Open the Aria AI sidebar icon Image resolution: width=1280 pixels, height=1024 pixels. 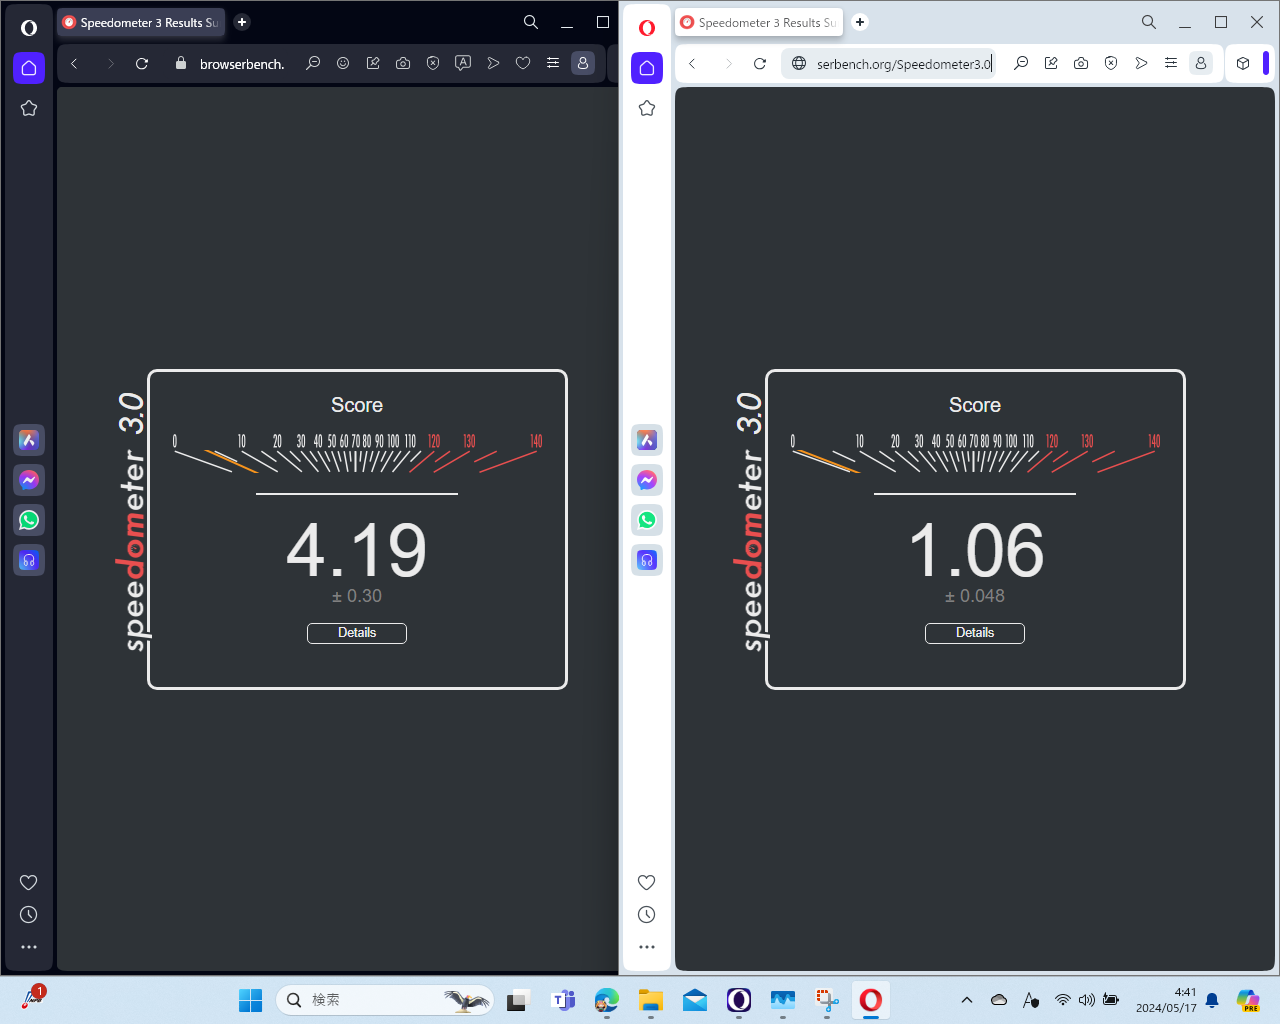29,440
